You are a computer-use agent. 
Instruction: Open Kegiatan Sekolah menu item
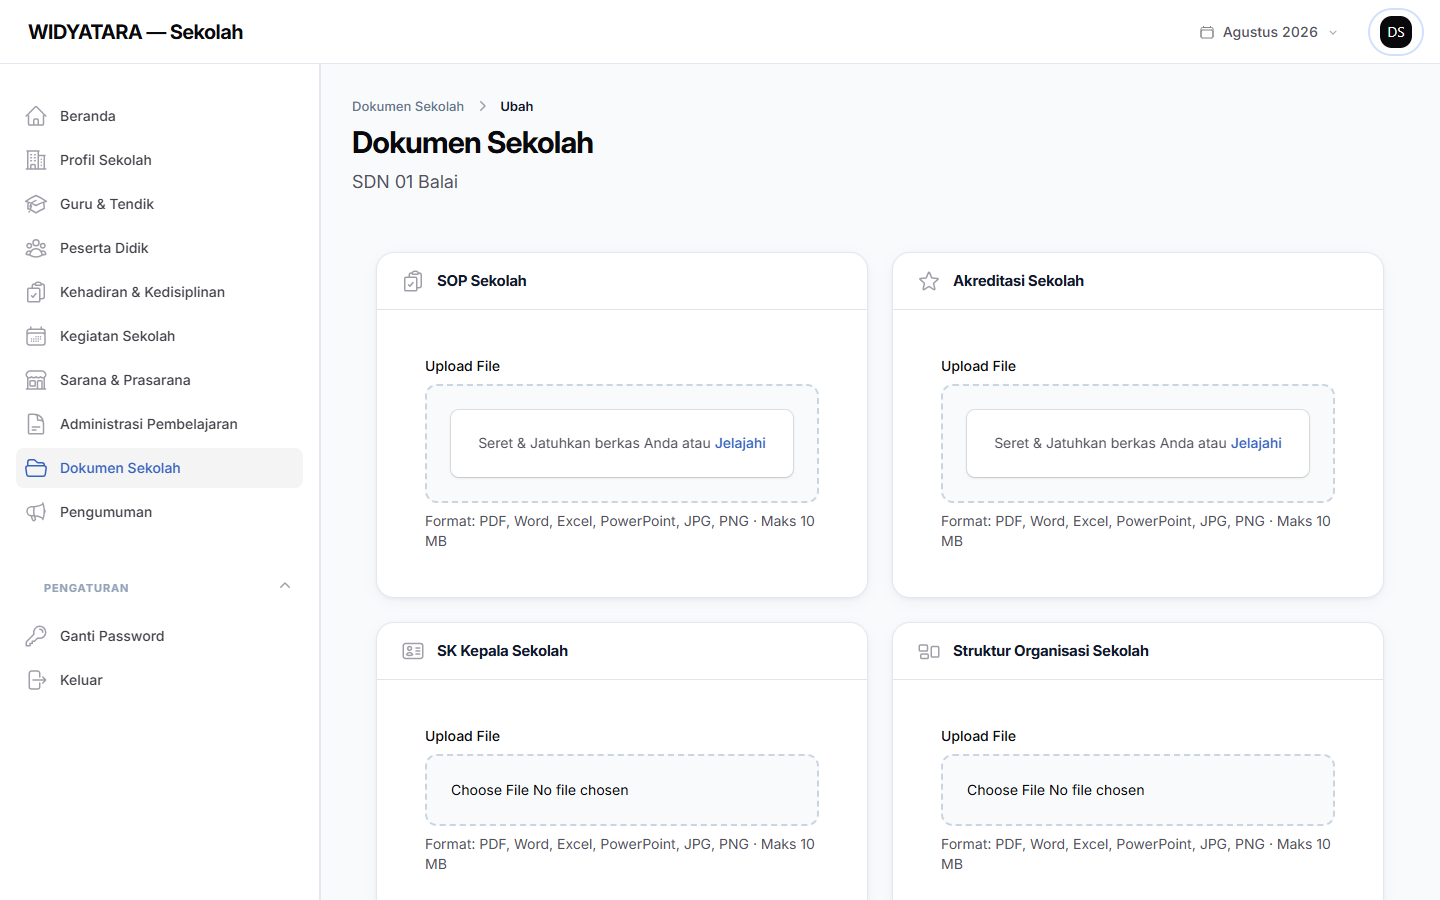[x=160, y=336]
